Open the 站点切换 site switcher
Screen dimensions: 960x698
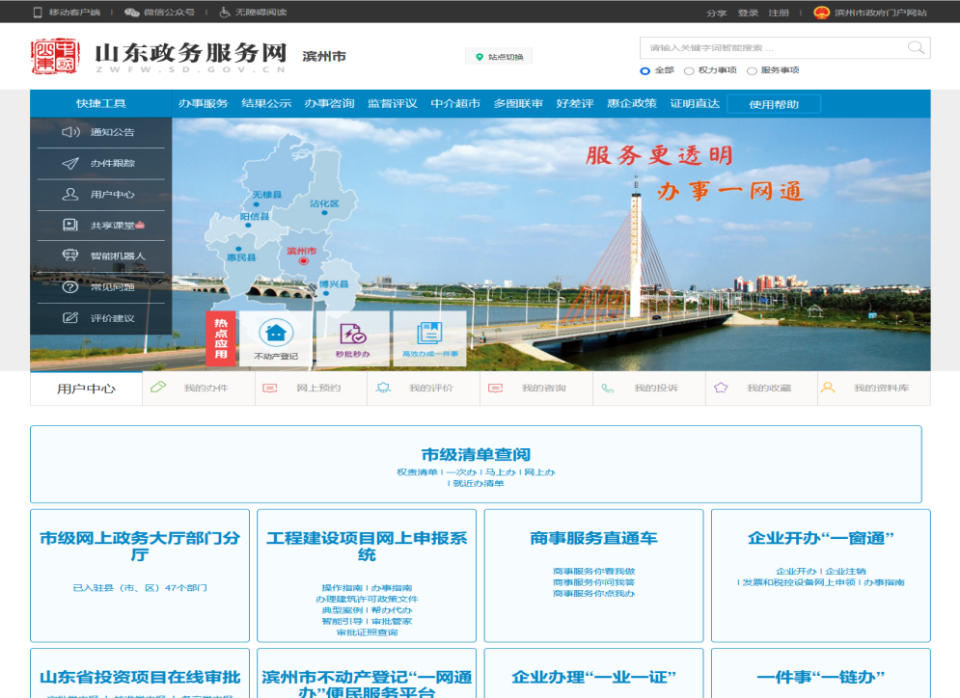(498, 57)
